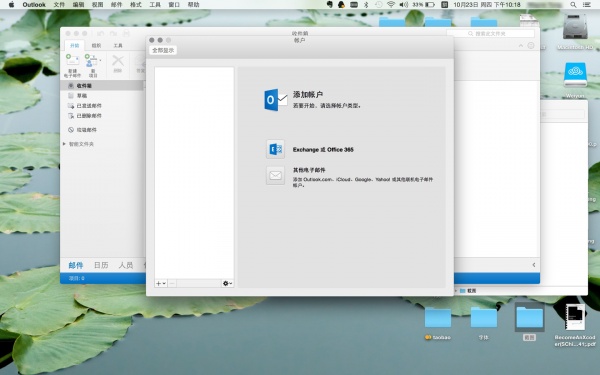This screenshot has width=600, height=375.
Task: Open the add account plus dropdown
Action: [161, 284]
